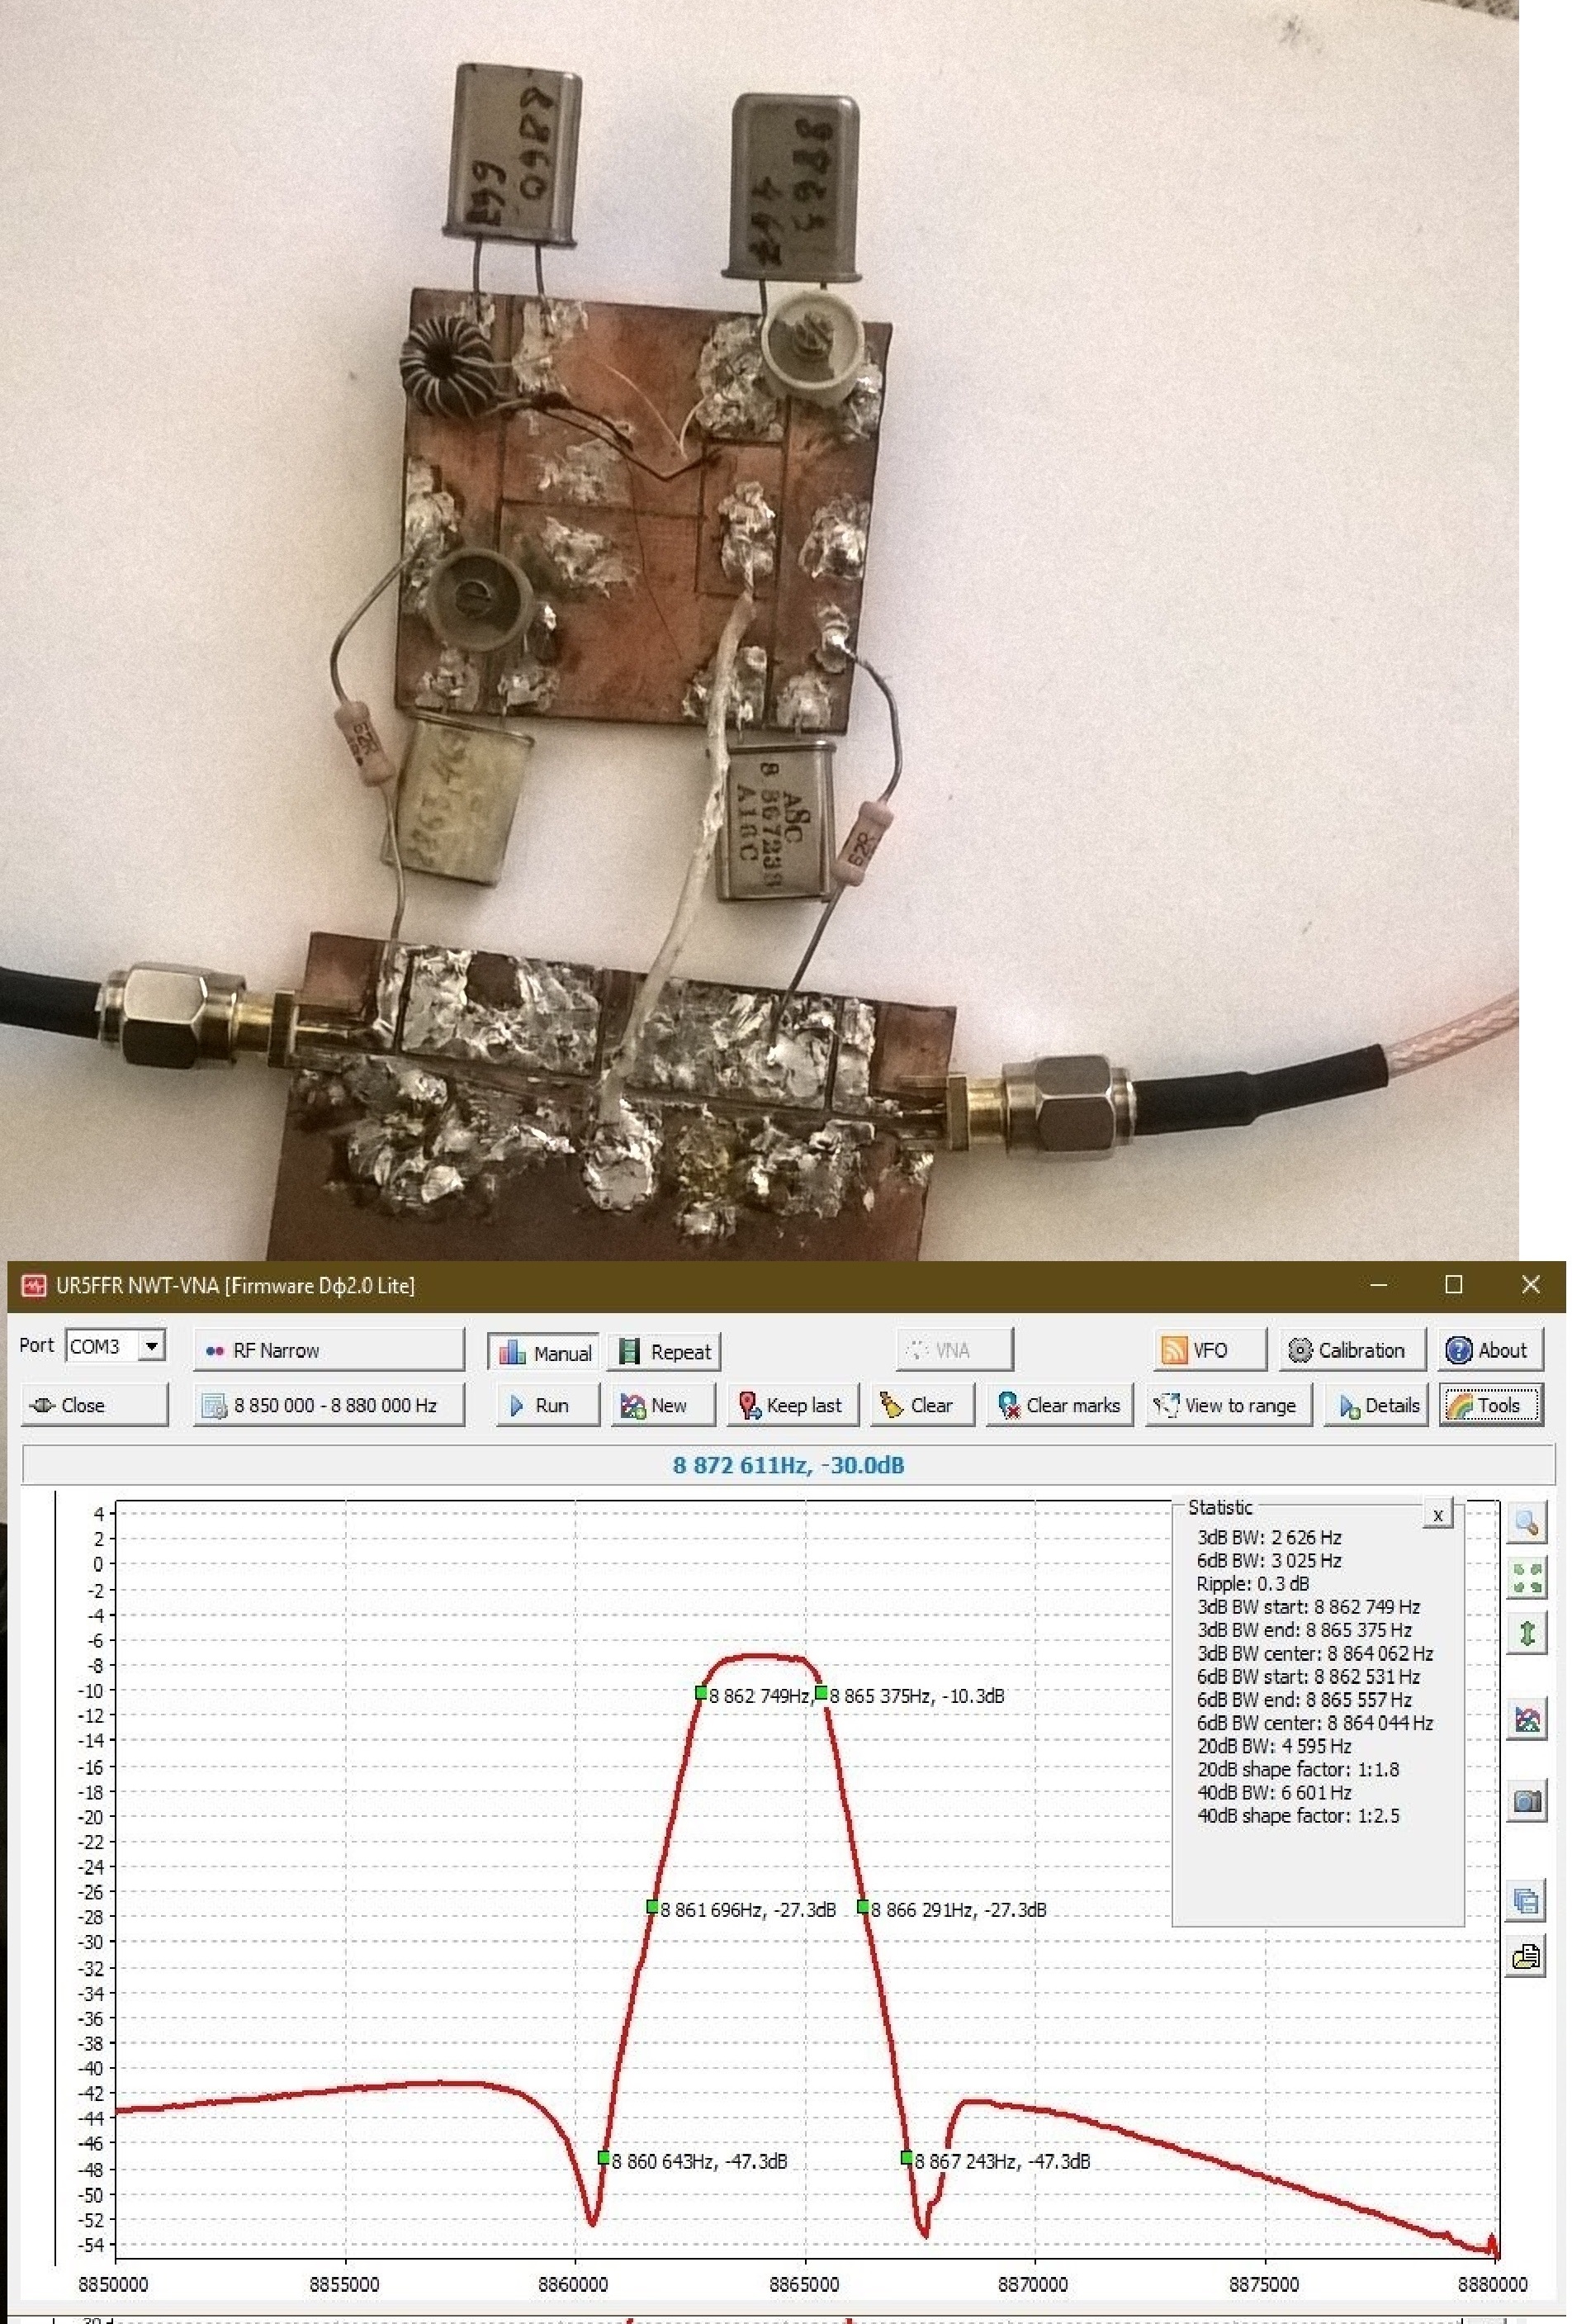Open the VFO mode
1572x2324 pixels.
1207,1350
